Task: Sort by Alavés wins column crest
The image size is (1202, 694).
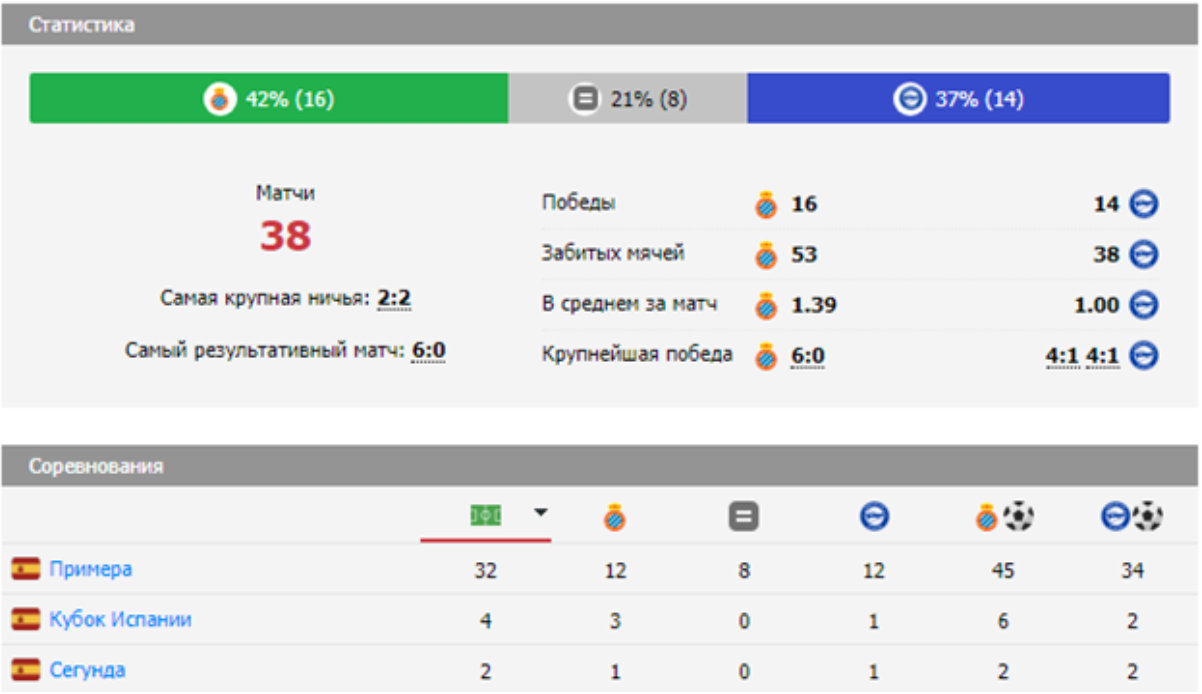Action: point(874,517)
